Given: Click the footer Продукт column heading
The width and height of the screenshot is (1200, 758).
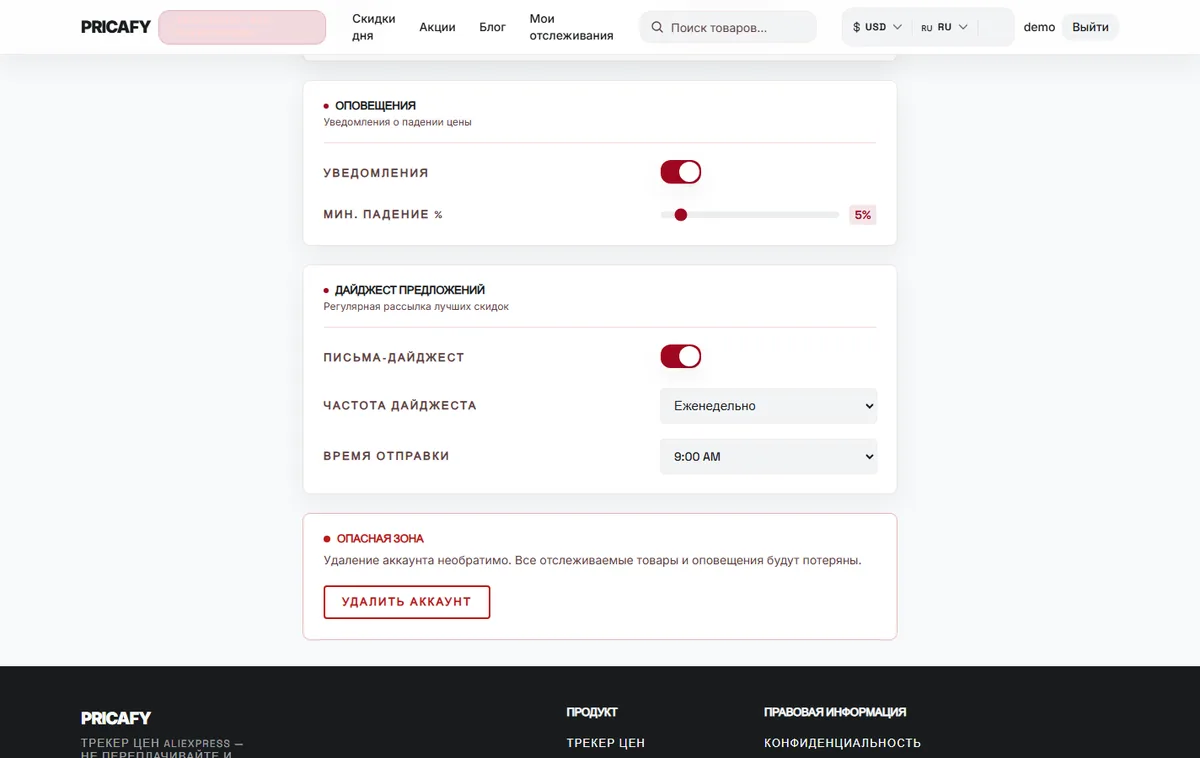Looking at the screenshot, I should [592, 712].
